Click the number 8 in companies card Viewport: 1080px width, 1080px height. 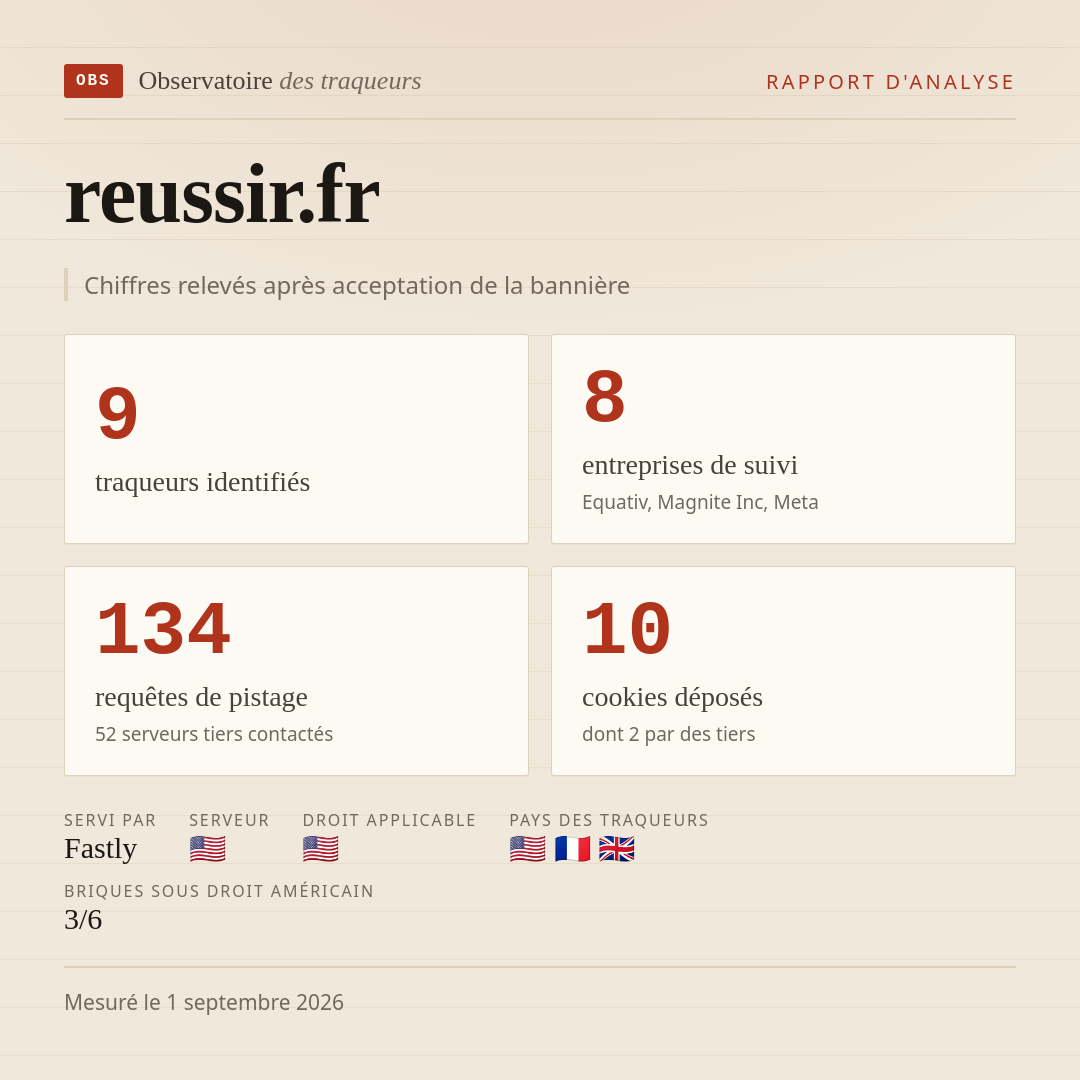point(604,397)
